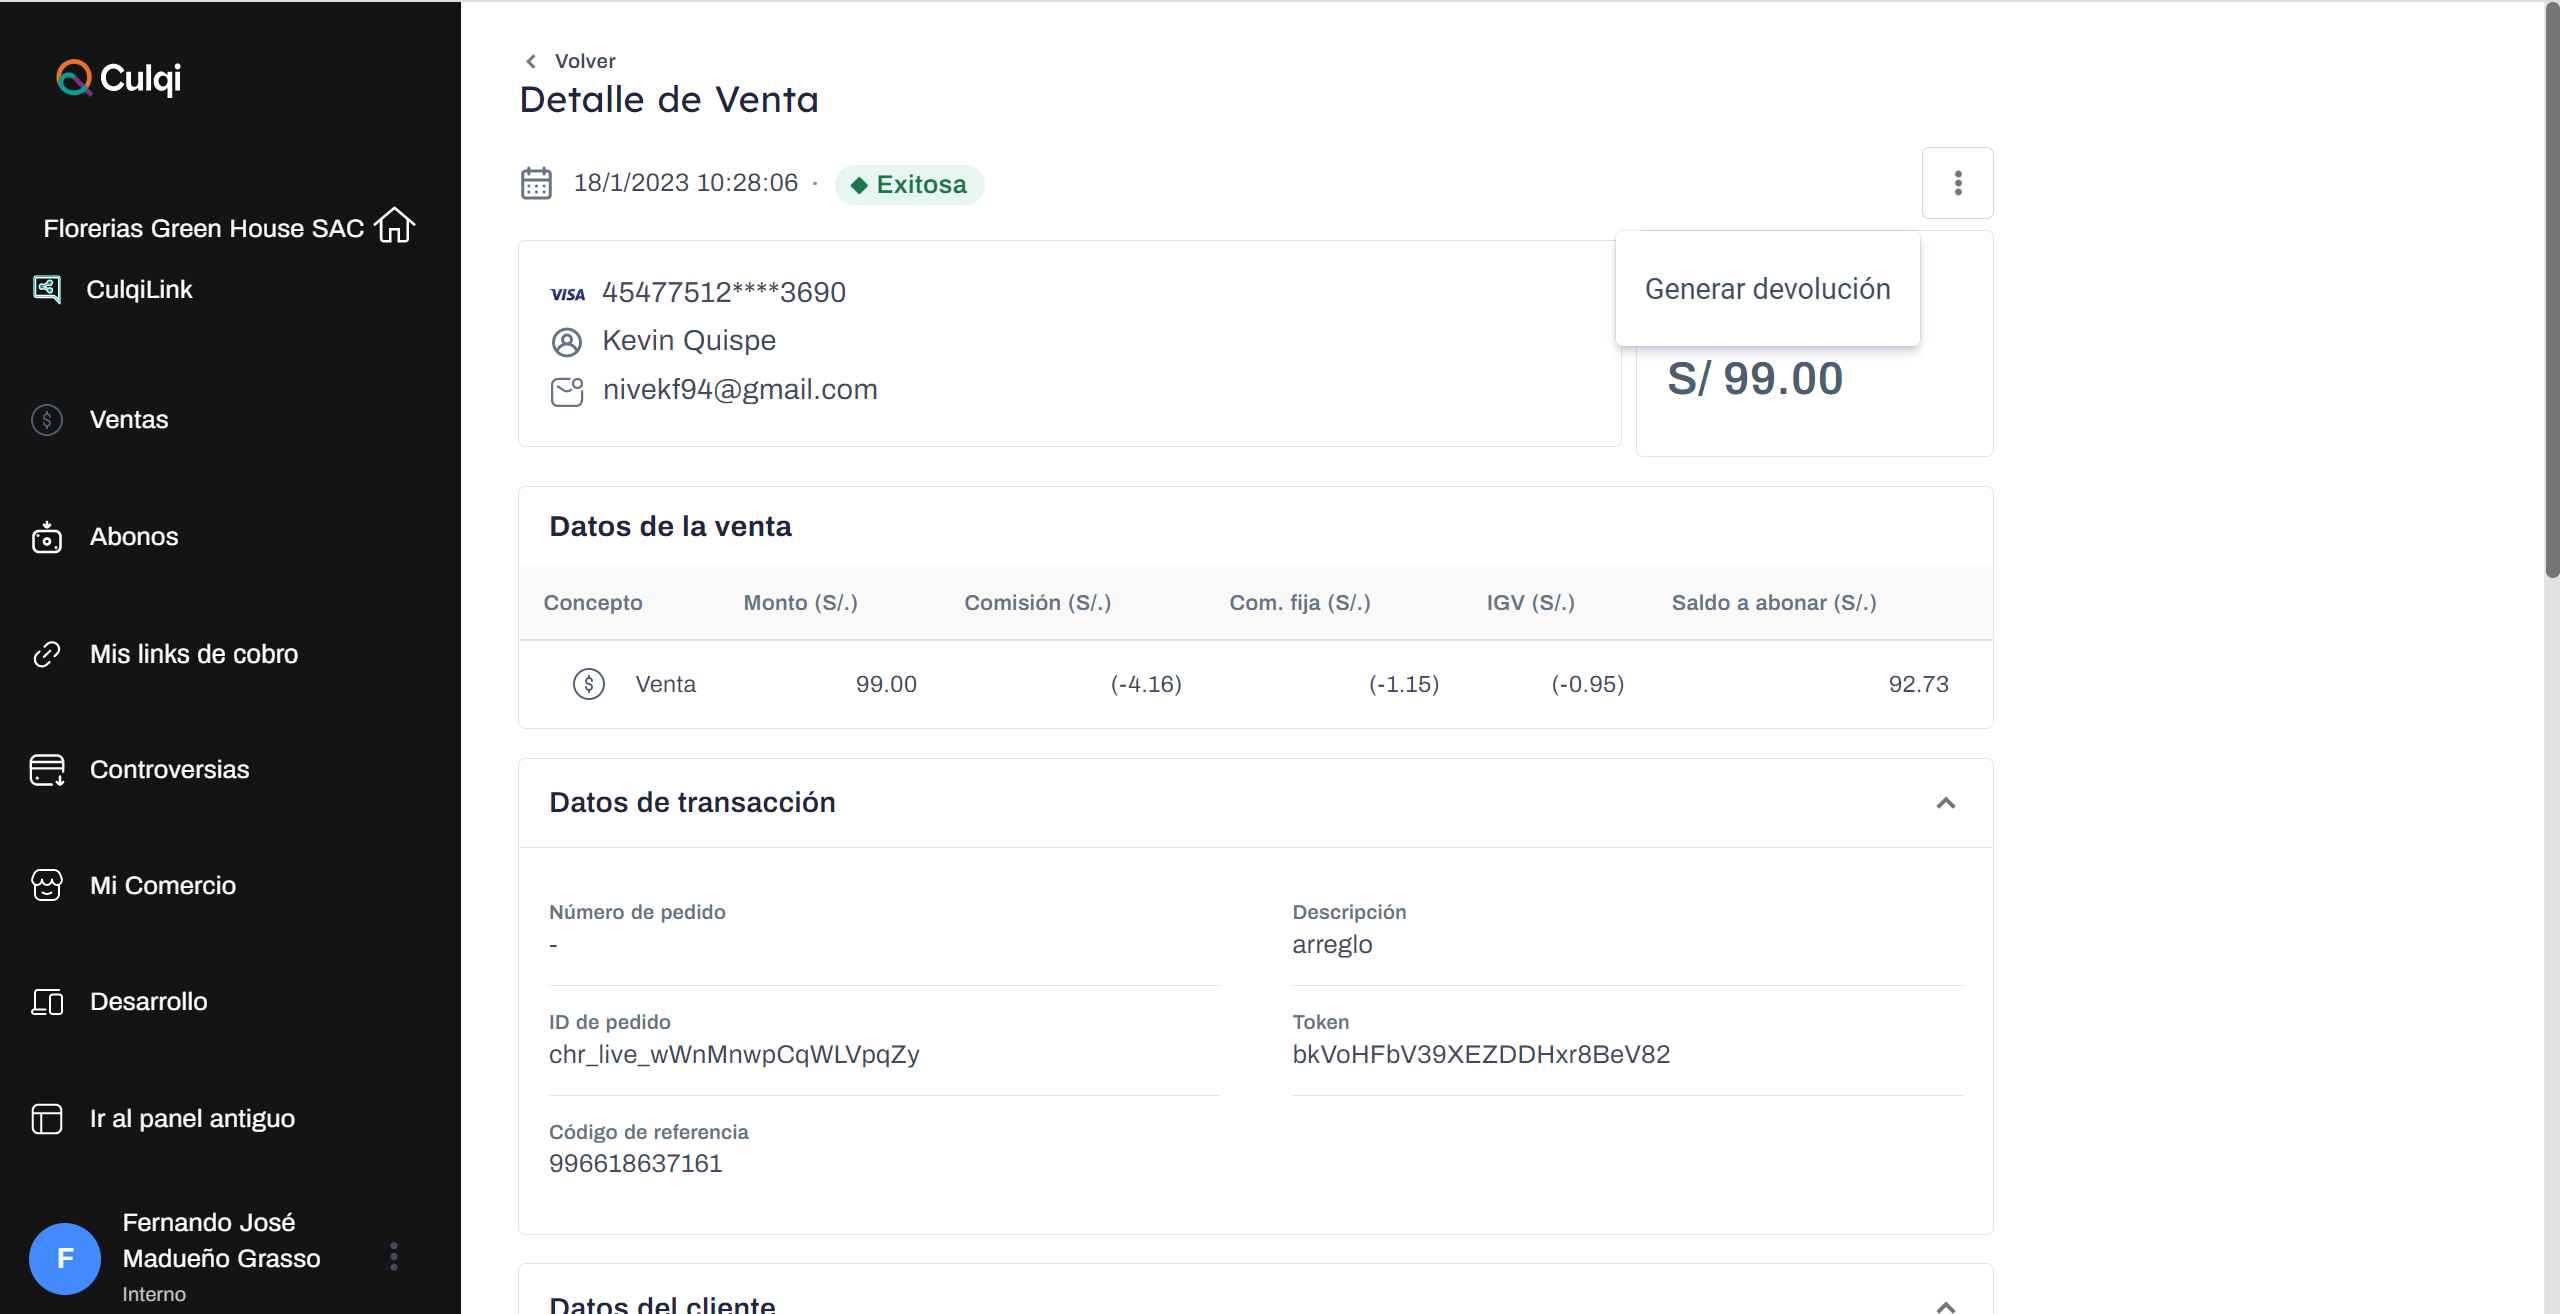Click the blue user avatar F

[x=65, y=1258]
